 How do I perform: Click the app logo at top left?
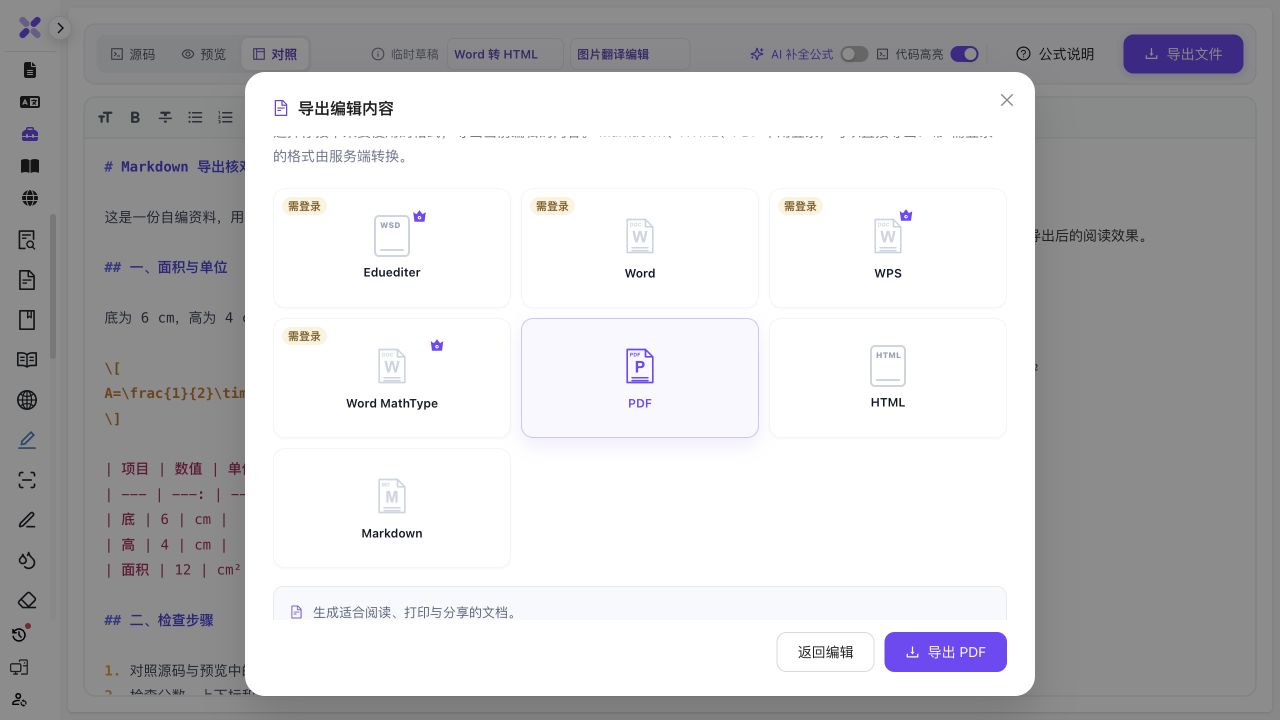click(x=30, y=28)
